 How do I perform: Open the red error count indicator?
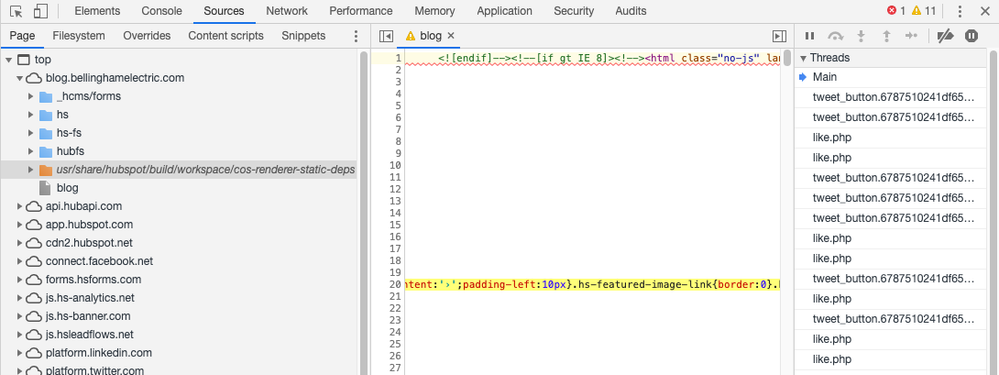point(896,11)
